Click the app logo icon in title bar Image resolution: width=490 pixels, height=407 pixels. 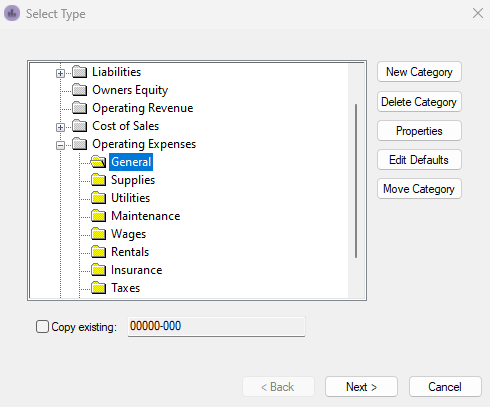coord(12,13)
